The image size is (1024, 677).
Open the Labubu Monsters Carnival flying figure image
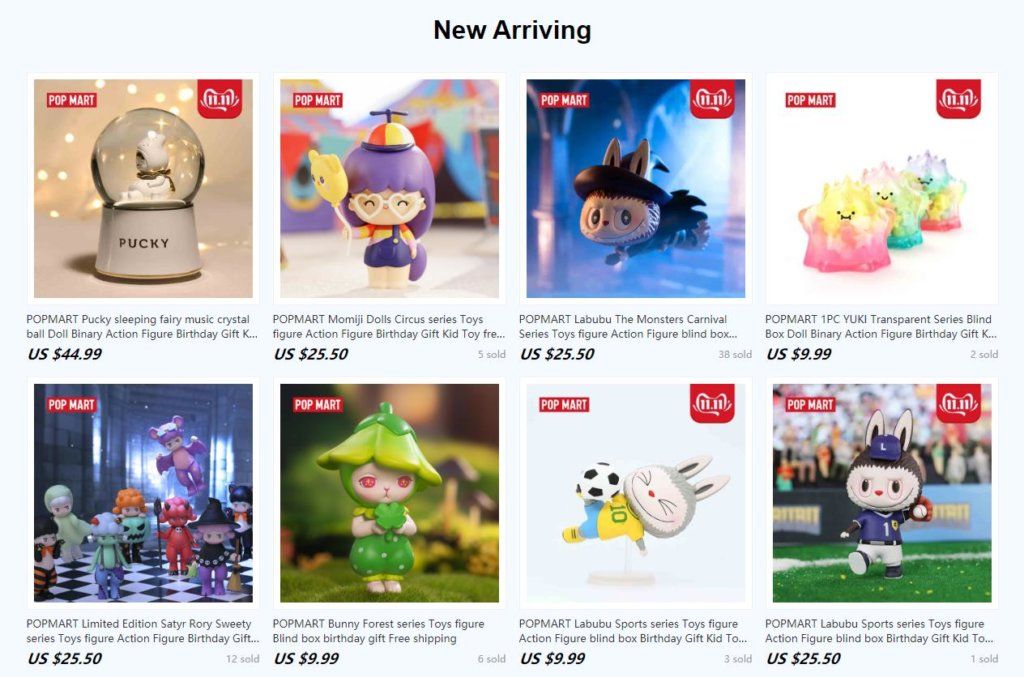635,189
